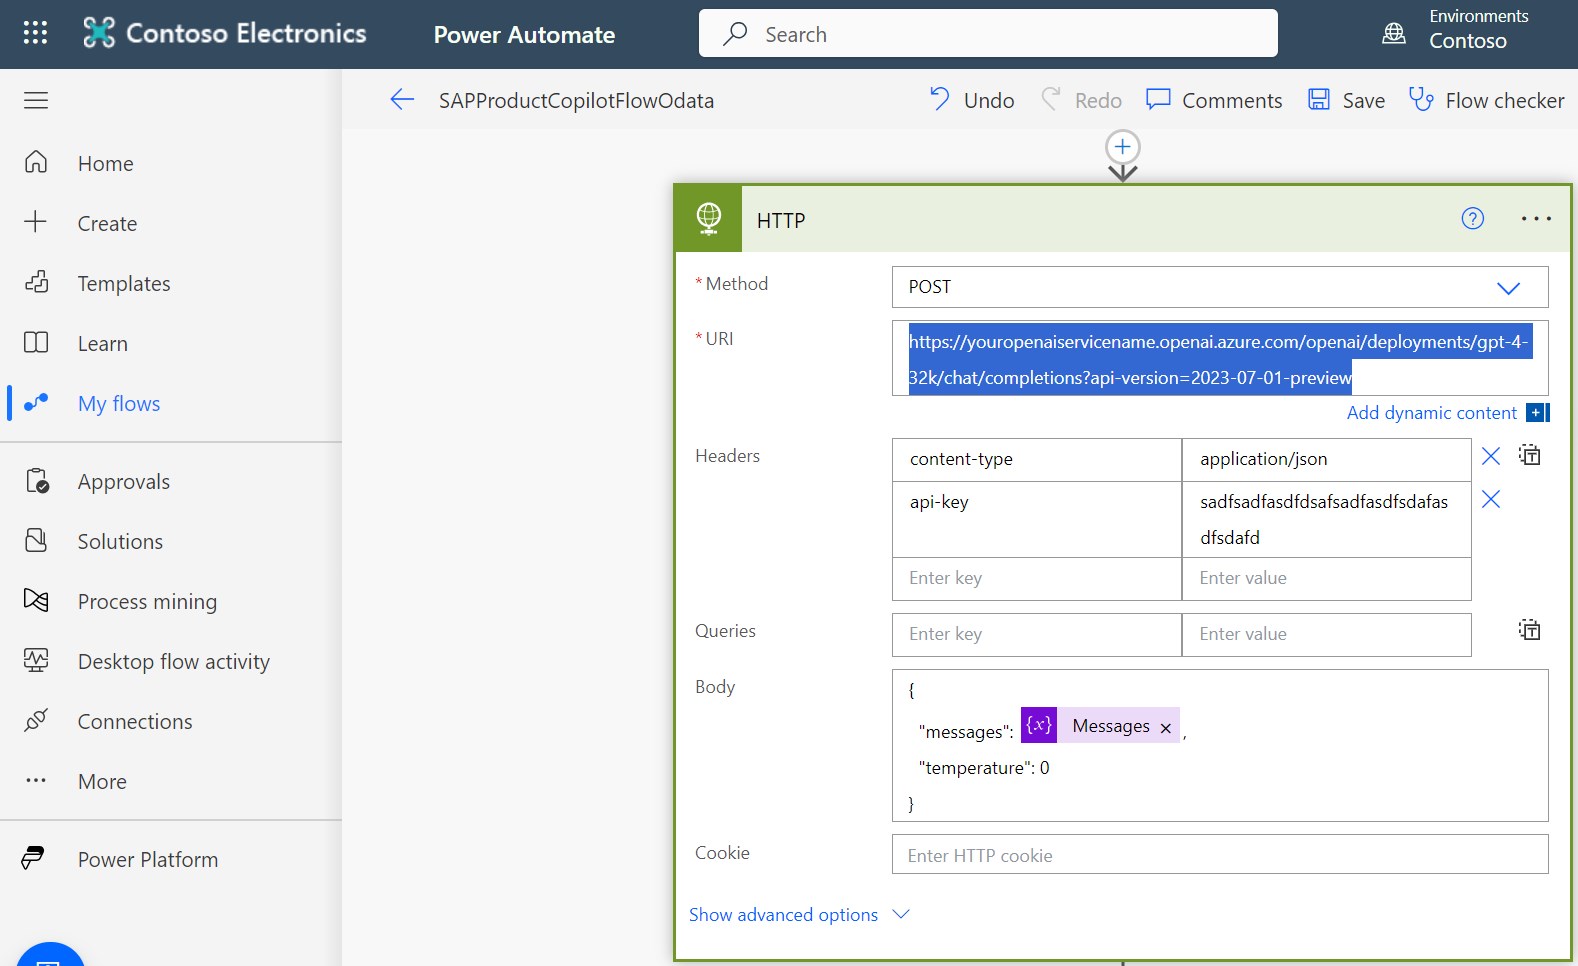Open the Environments globe icon
Viewport: 1578px width, 966px height.
click(x=1393, y=33)
